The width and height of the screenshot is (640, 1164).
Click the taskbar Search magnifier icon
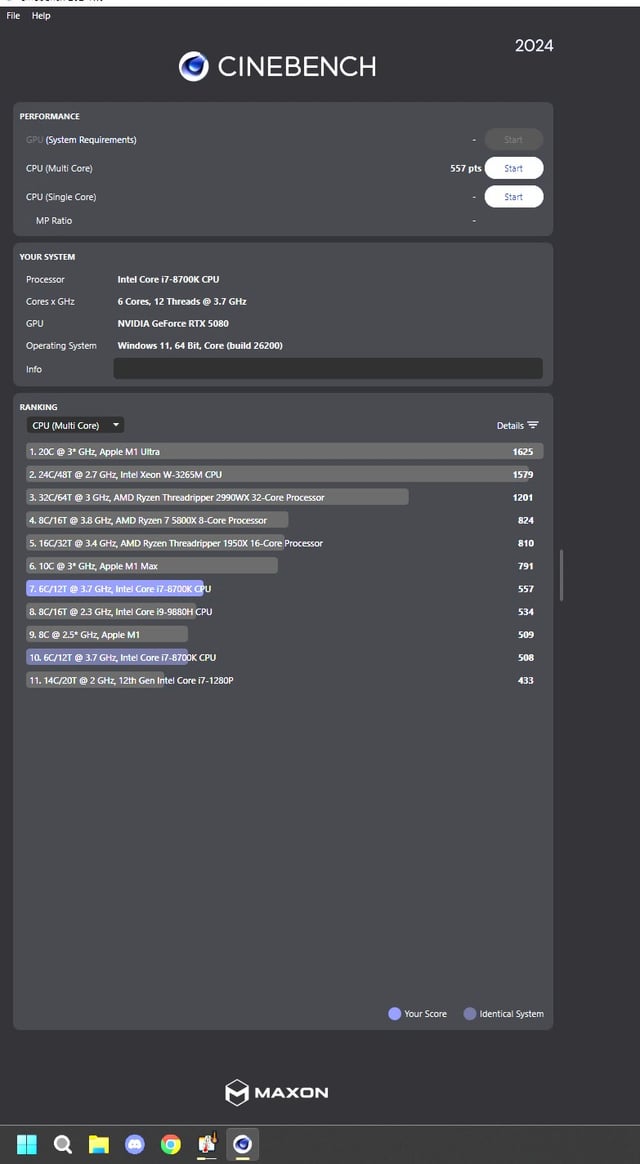tap(62, 1144)
